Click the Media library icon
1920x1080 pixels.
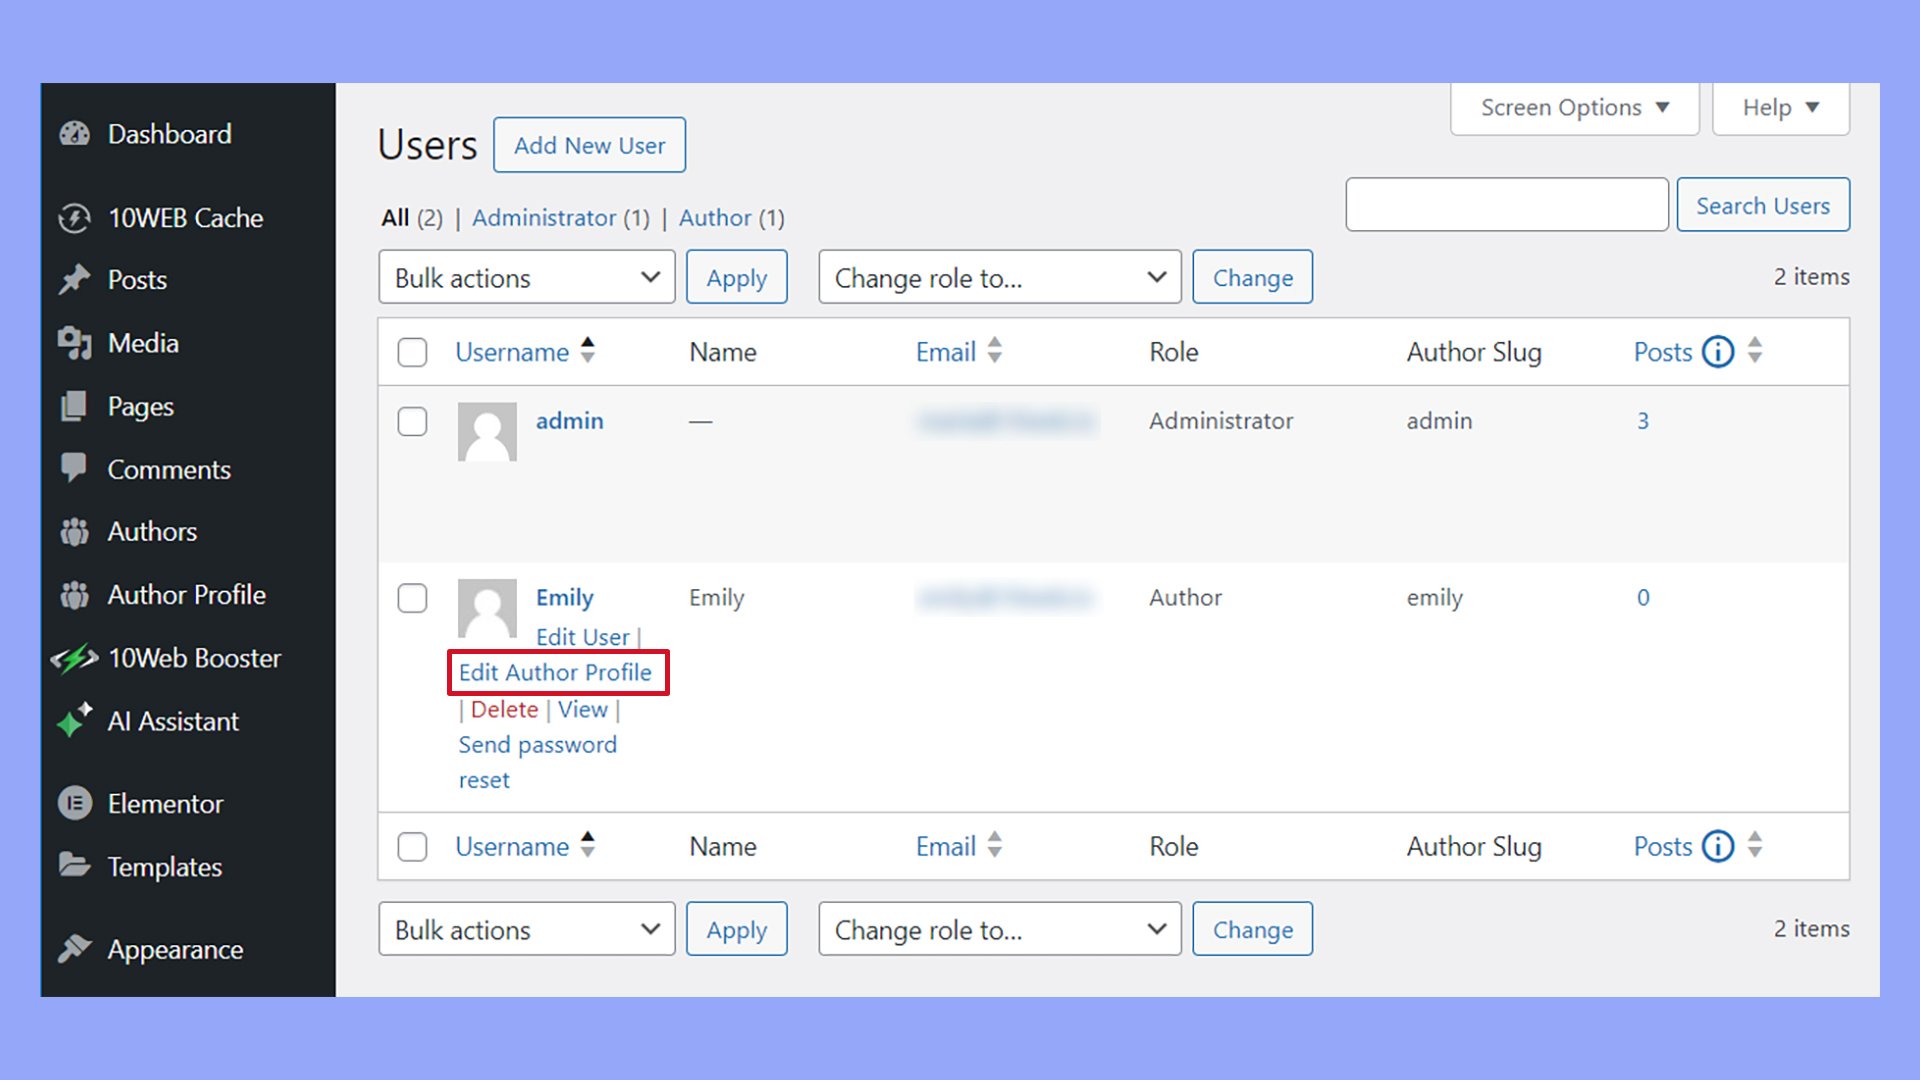(75, 343)
